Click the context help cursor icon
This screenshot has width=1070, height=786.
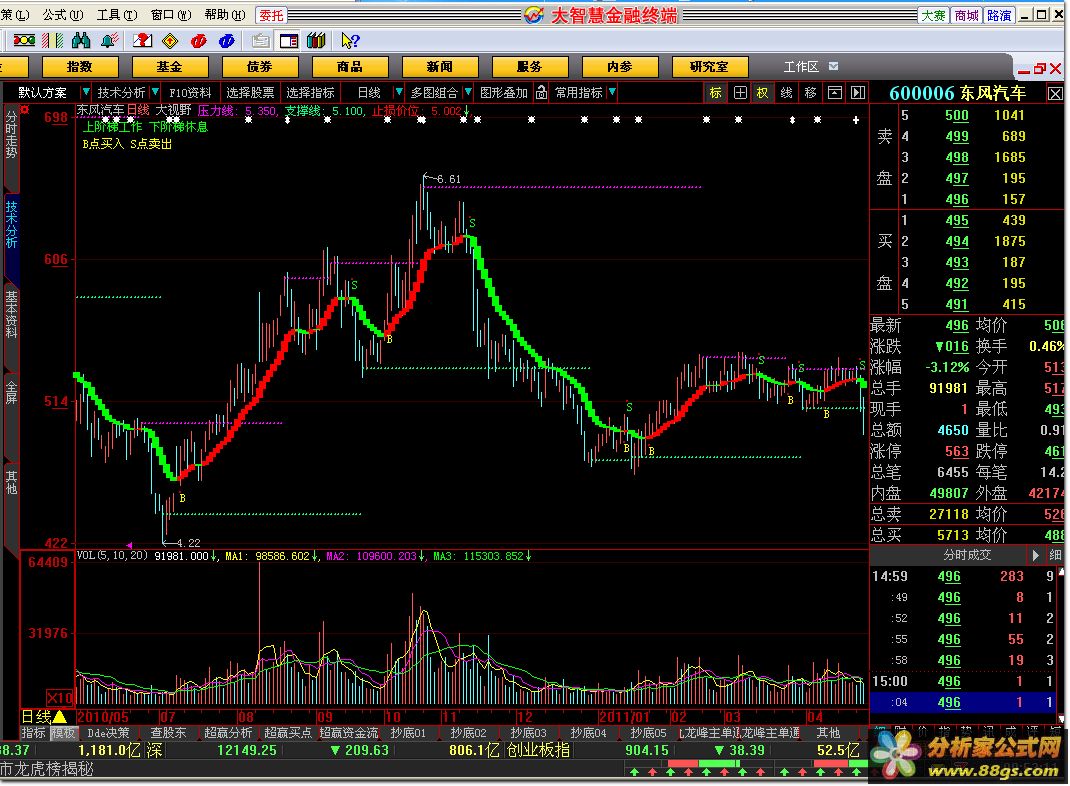pyautogui.click(x=350, y=41)
